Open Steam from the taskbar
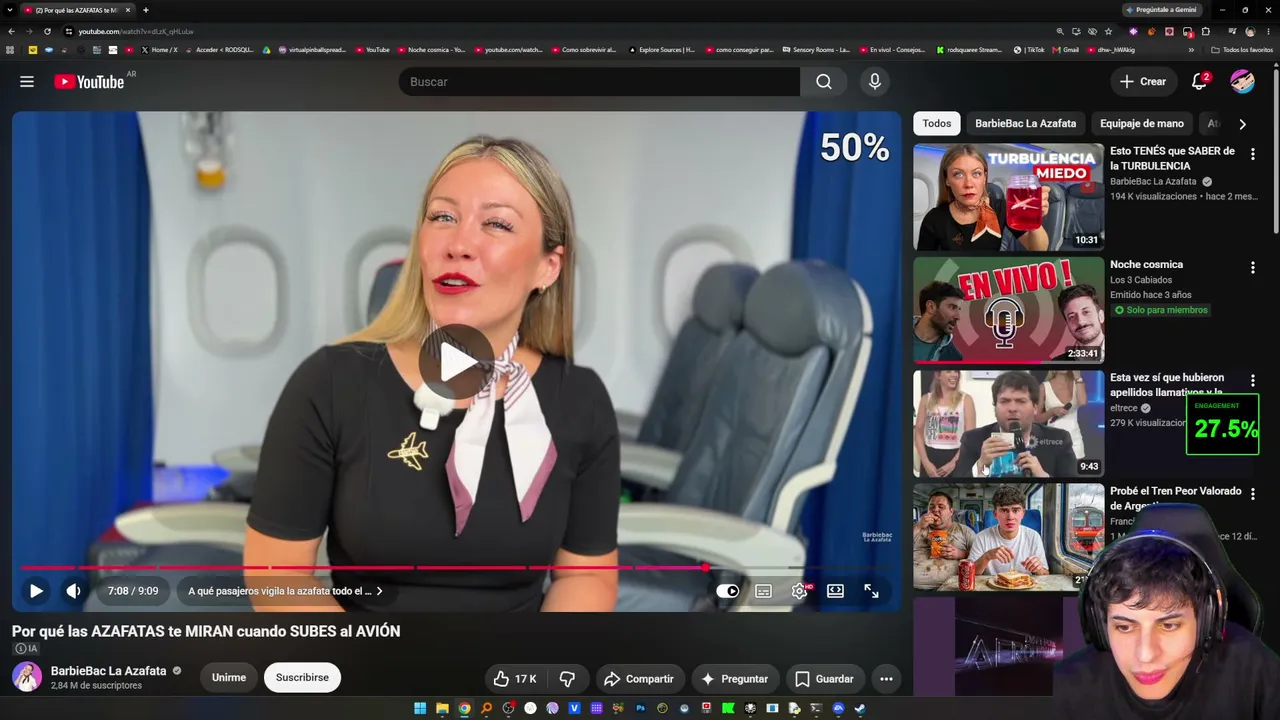The width and height of the screenshot is (1280, 720). tap(860, 709)
